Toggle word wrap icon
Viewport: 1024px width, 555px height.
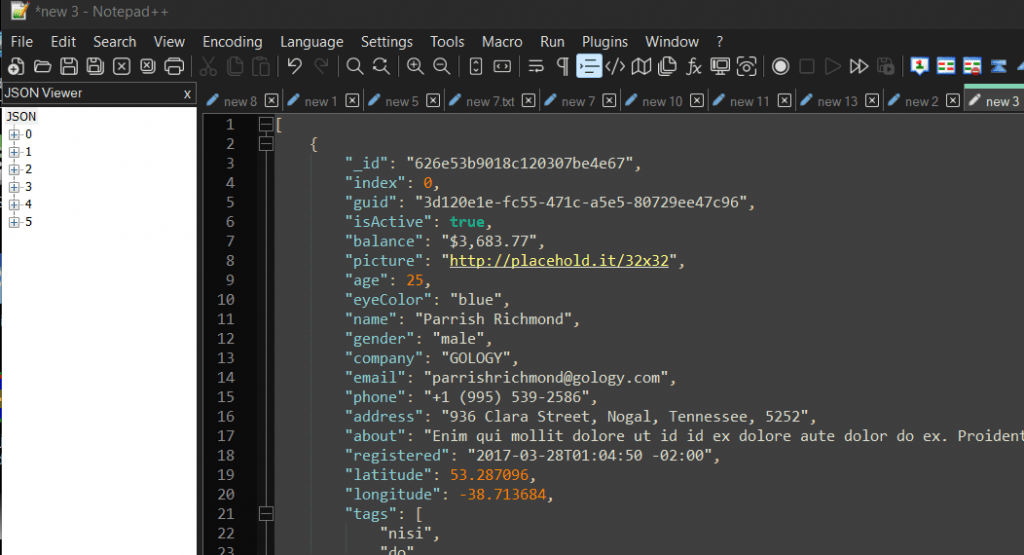[536, 67]
